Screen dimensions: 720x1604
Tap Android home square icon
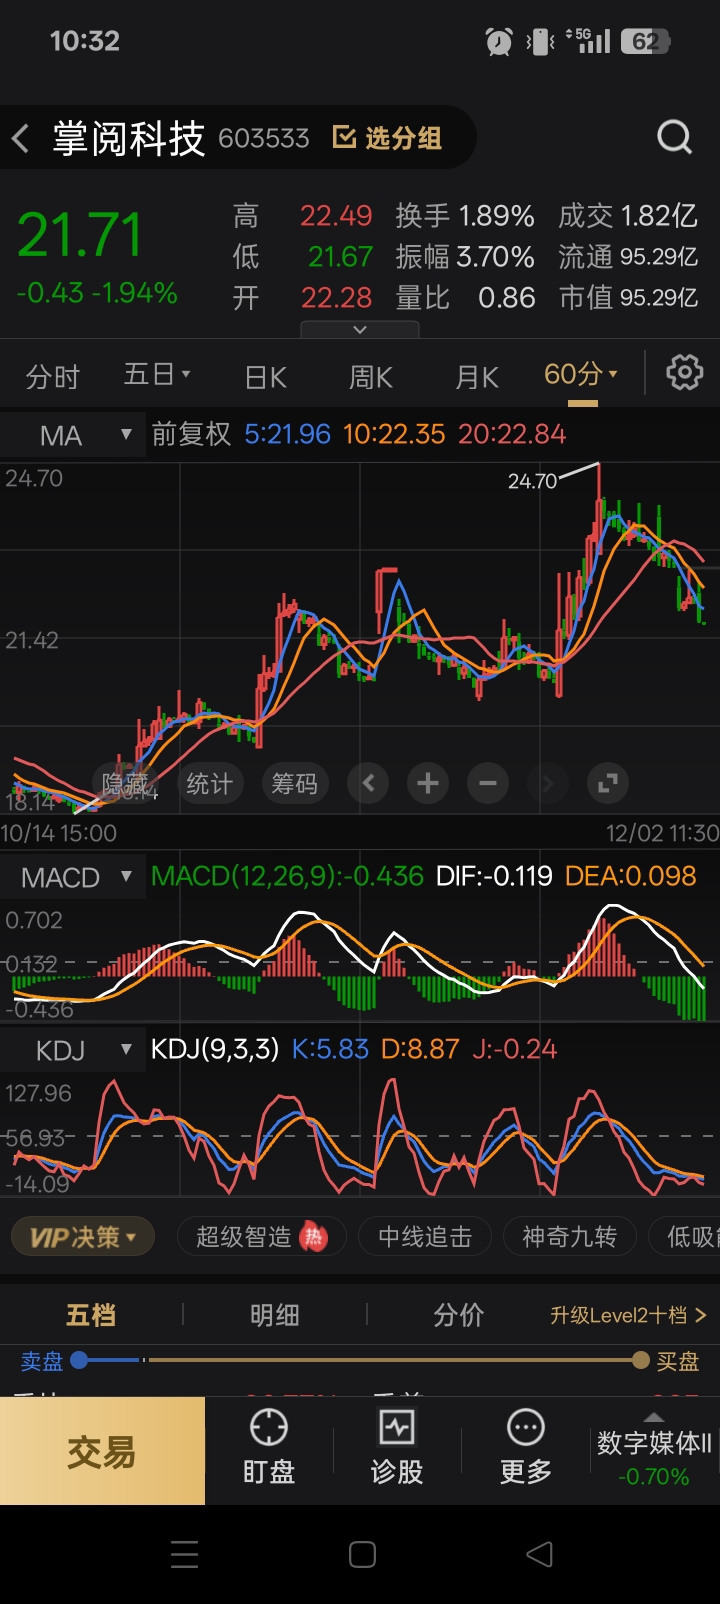pos(362,1554)
